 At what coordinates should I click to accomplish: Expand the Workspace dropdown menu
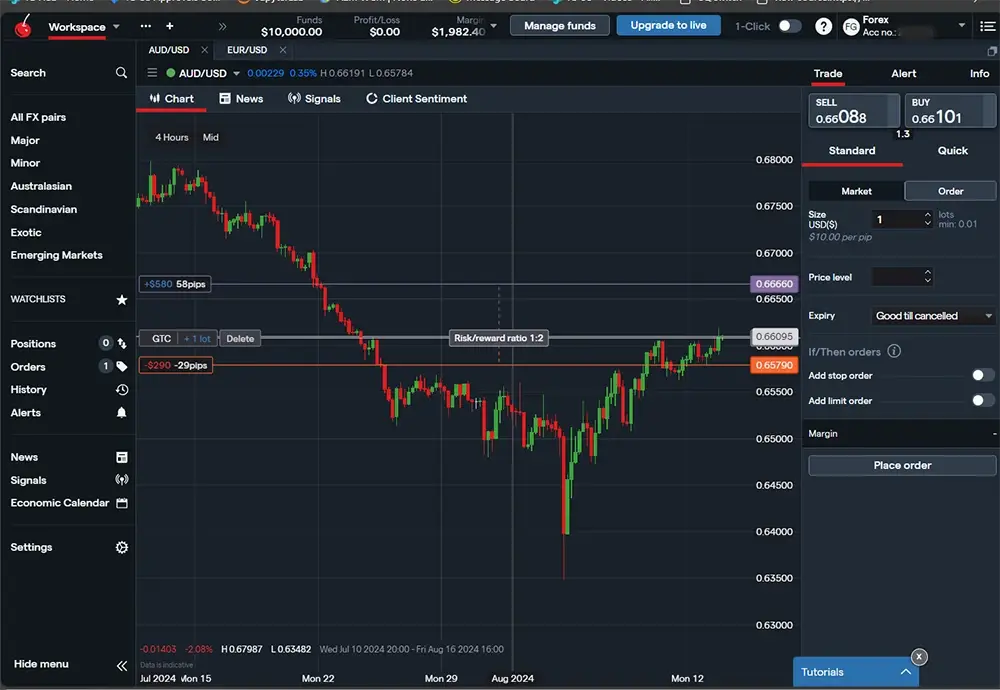point(117,27)
